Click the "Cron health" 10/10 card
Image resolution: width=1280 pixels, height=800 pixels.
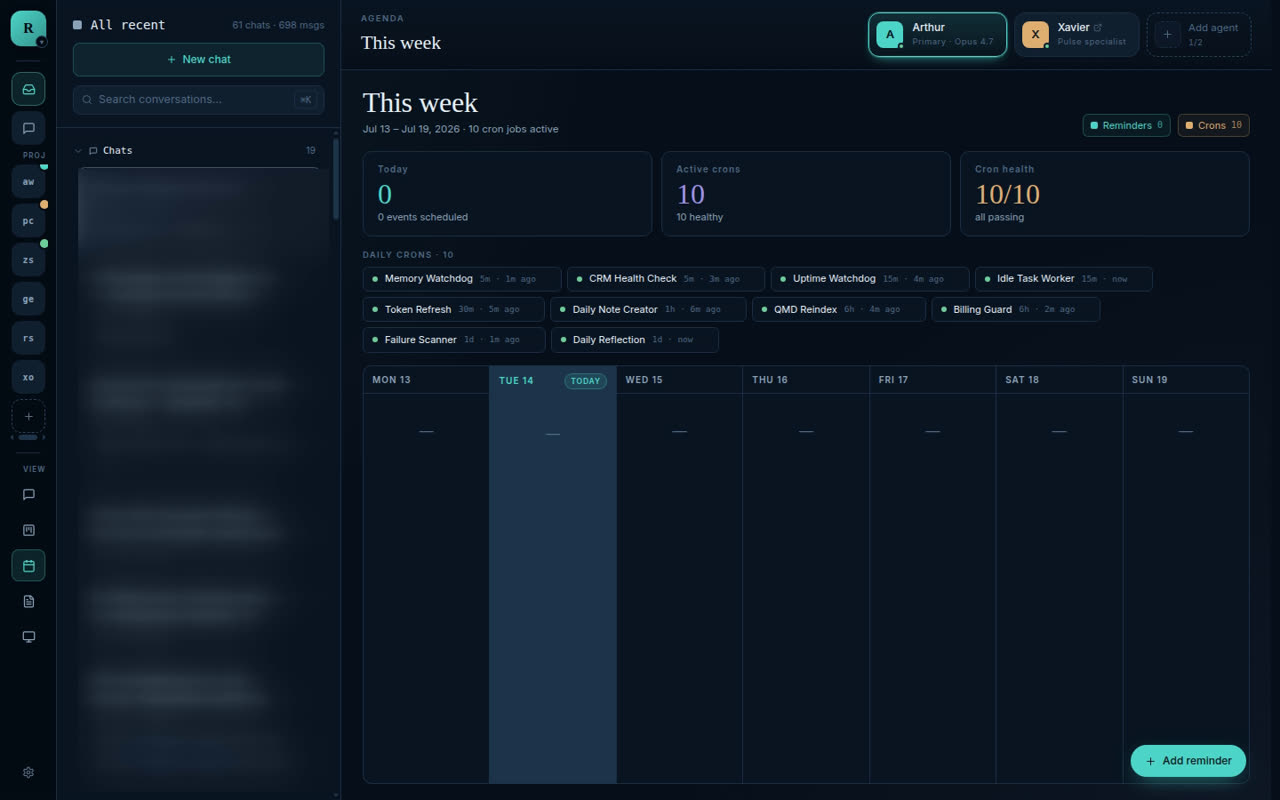click(1105, 194)
